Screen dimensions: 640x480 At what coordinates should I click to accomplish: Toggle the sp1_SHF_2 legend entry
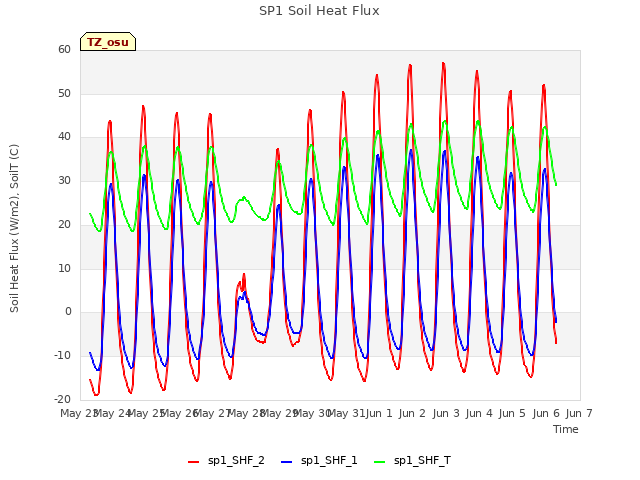point(226,460)
